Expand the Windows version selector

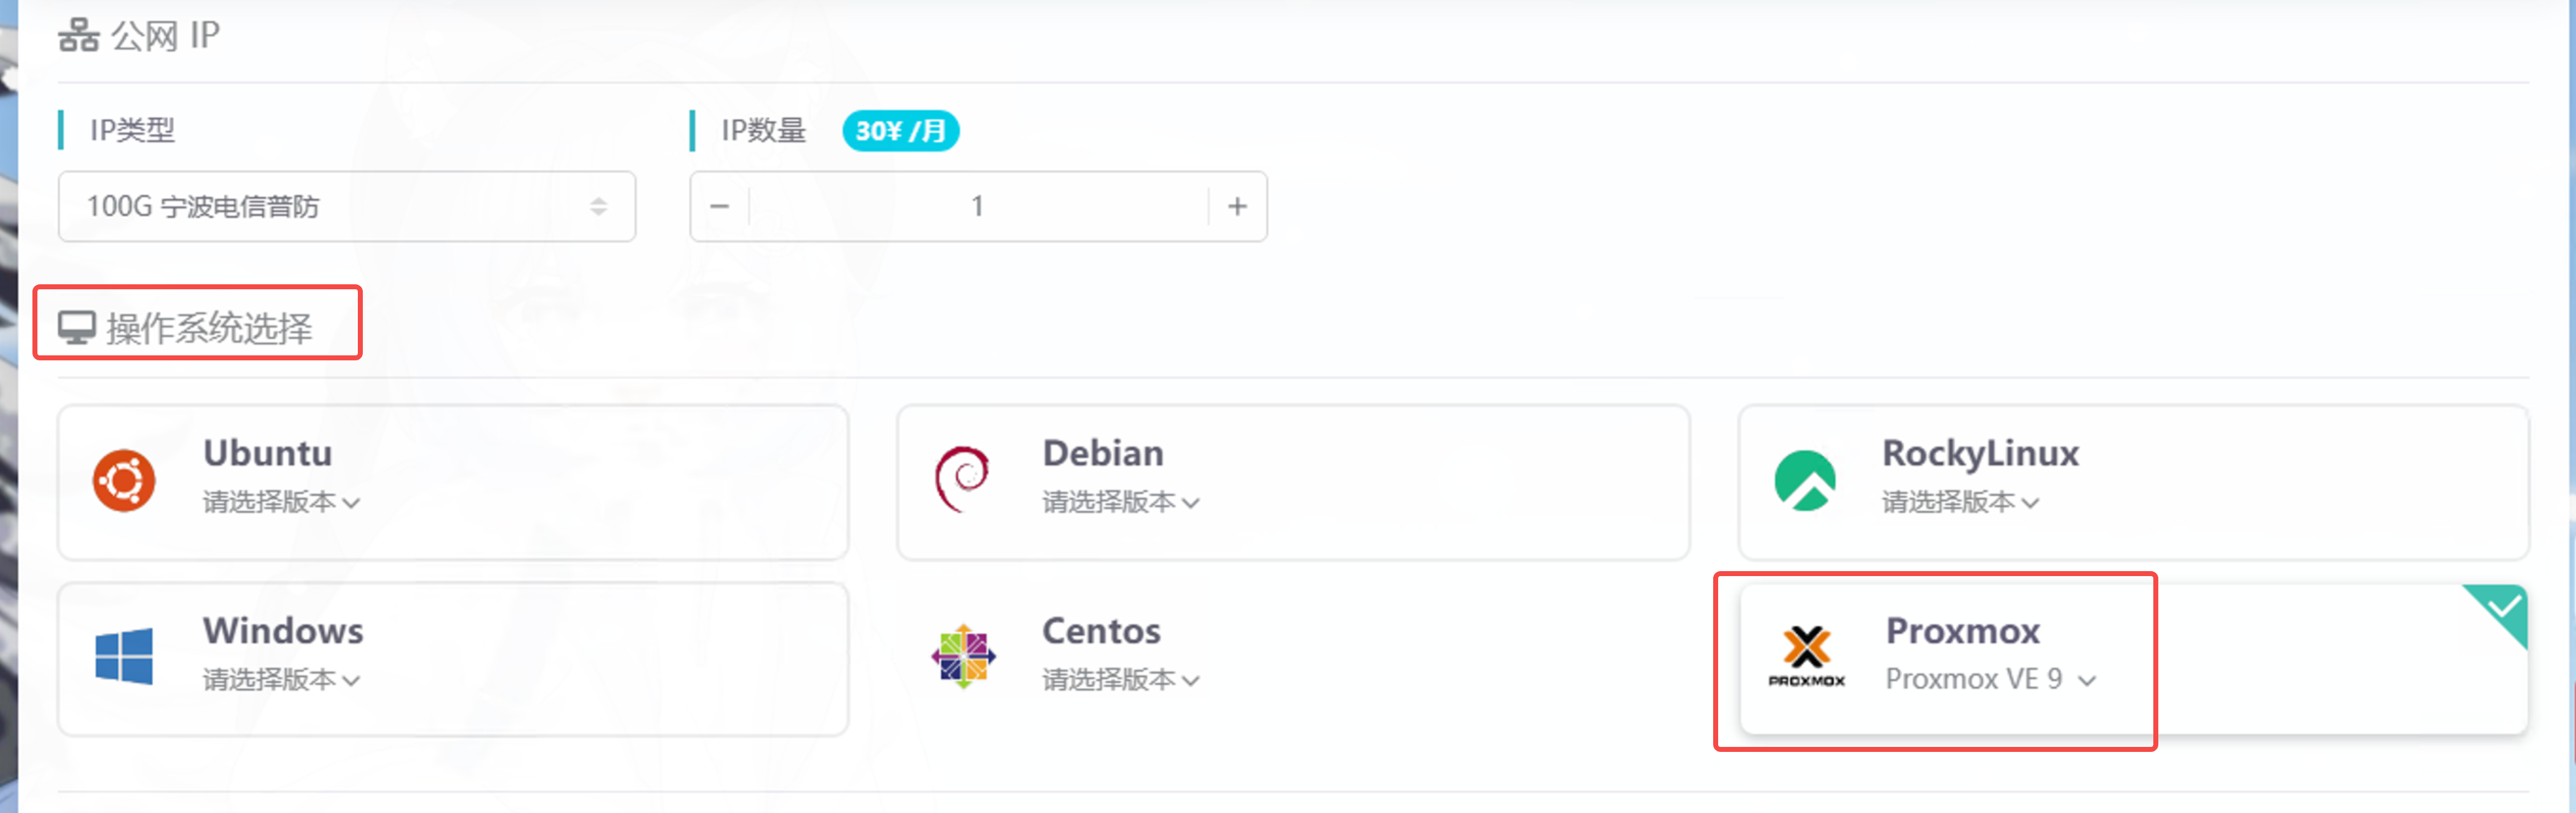281,680
